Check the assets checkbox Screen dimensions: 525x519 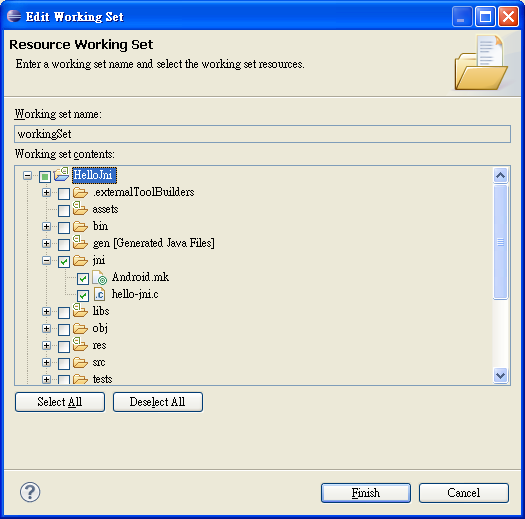pyautogui.click(x=64, y=211)
